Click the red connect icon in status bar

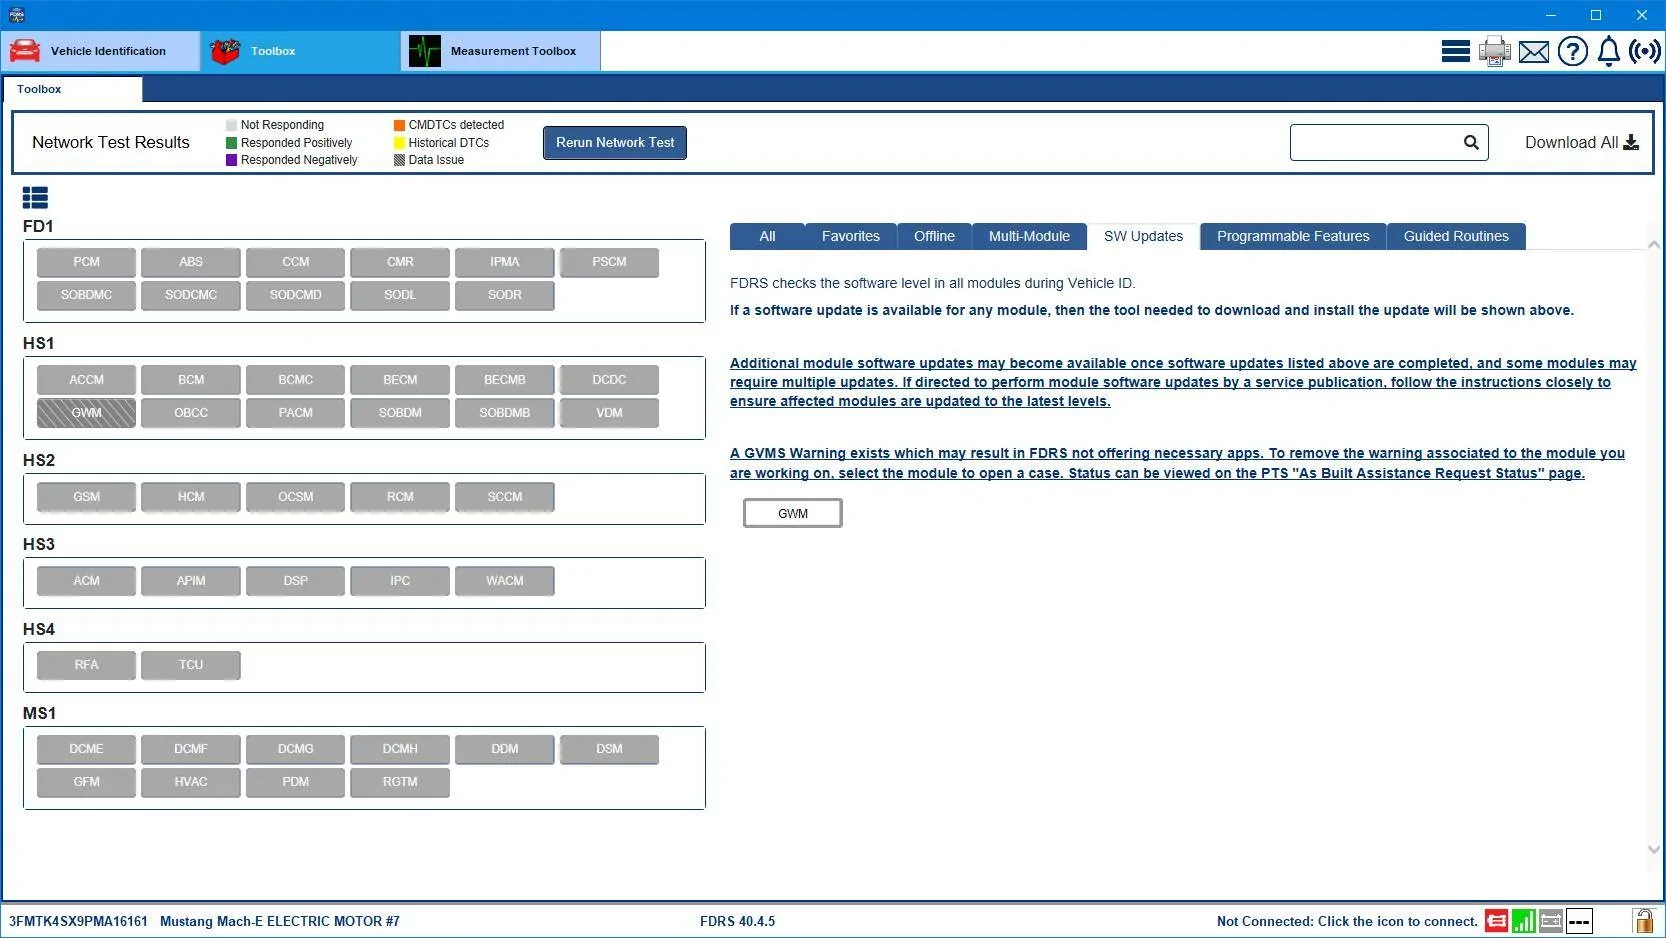(1496, 921)
